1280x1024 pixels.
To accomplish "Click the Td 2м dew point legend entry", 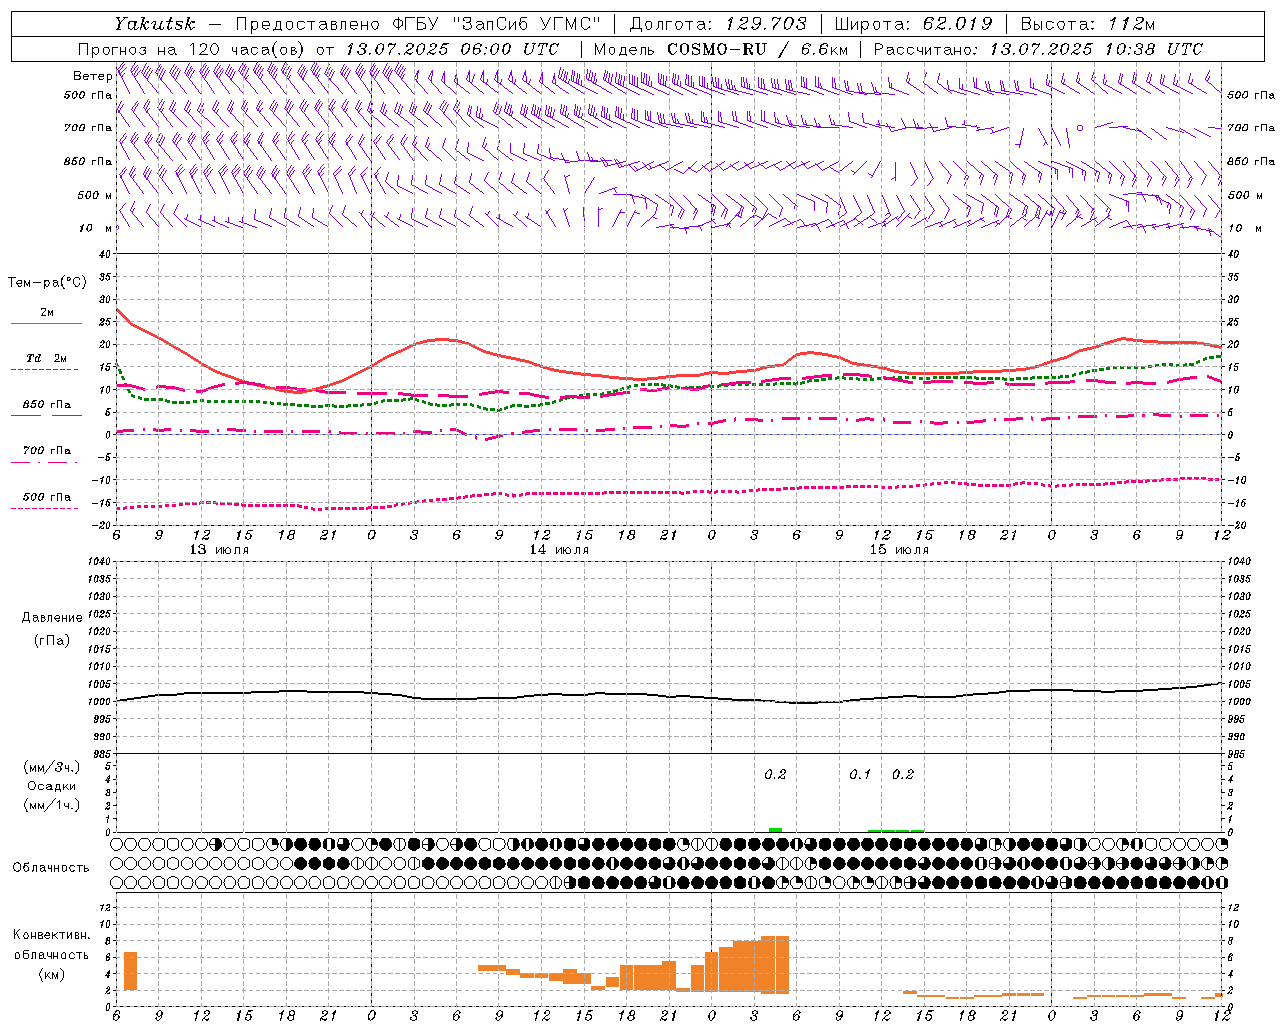I will (46, 358).
